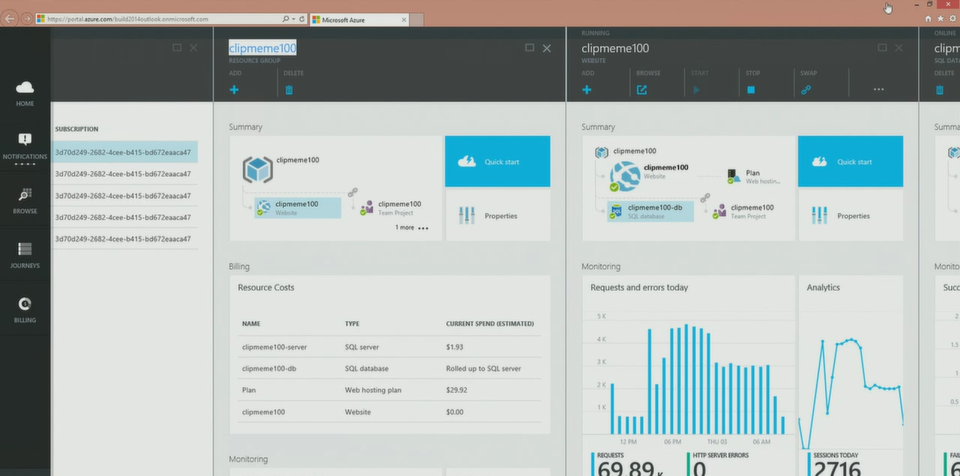Expand more commands ellipsis on website blade
Viewport: 960px width, 476px height.
click(878, 90)
